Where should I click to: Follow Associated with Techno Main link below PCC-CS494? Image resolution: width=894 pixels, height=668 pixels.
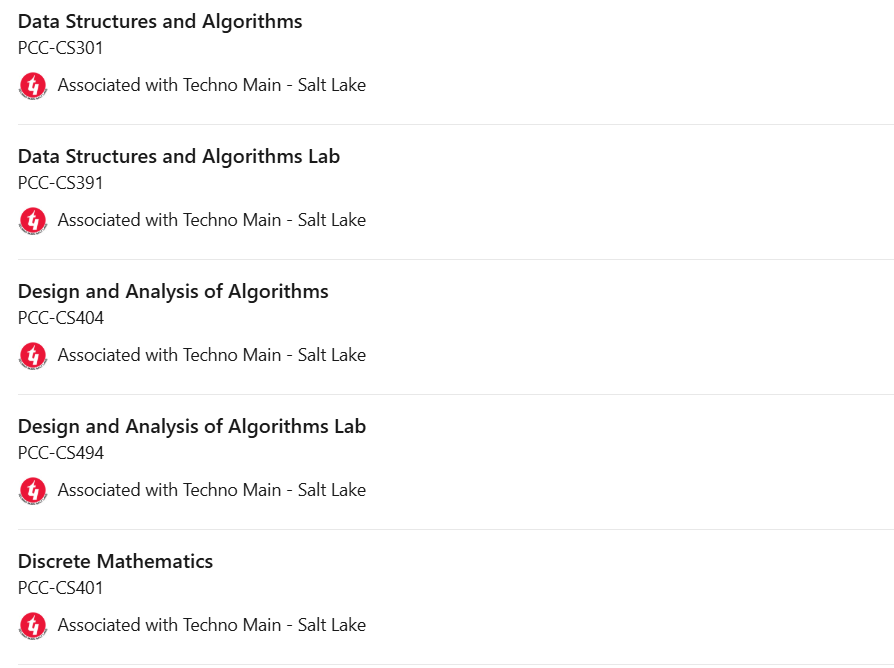(212, 490)
